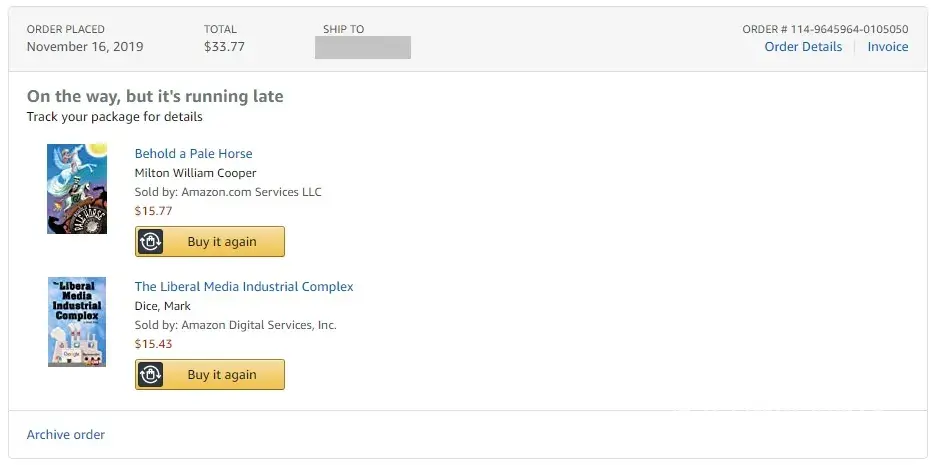Image resolution: width=934 pixels, height=465 pixels.
Task: Select the Archive order link
Action: [x=66, y=435]
